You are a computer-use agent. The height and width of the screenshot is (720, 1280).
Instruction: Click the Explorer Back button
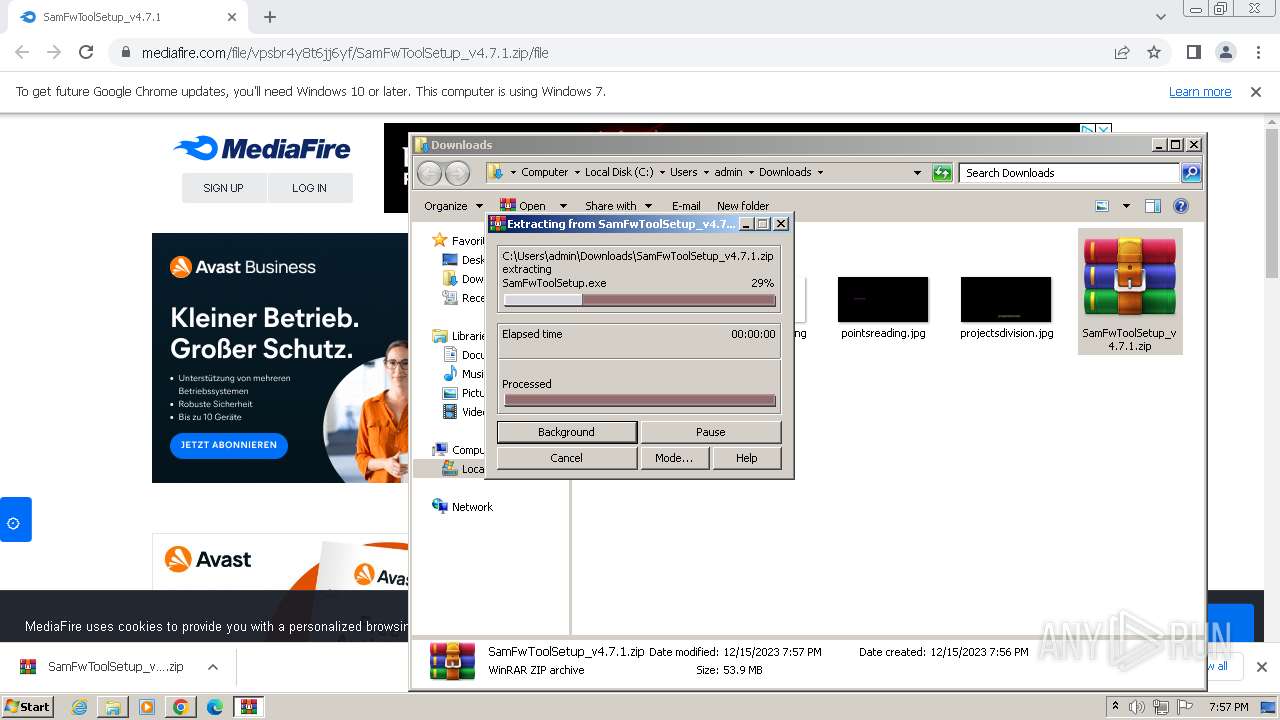[429, 173]
